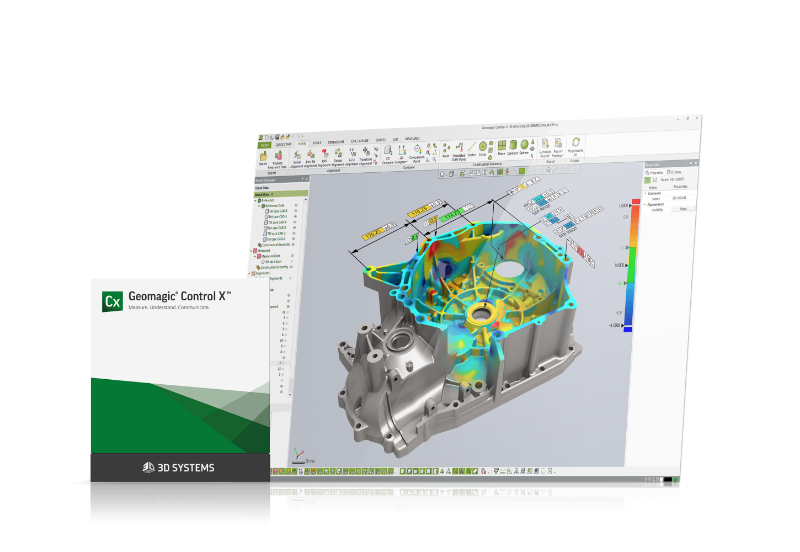Click the red top of color bar
This screenshot has width=800, height=552.
point(636,202)
